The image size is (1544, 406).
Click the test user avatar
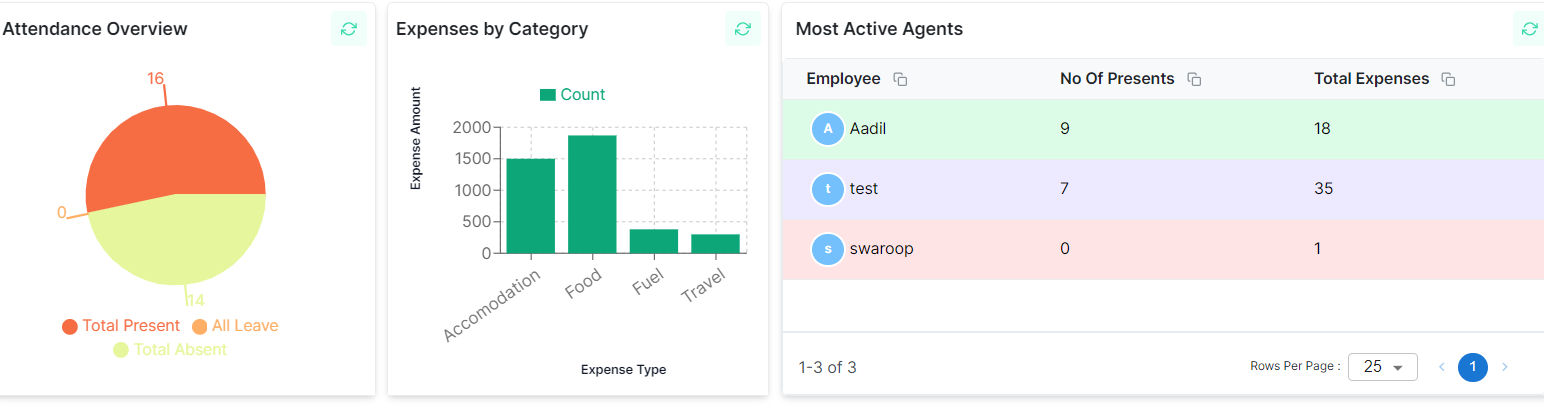tap(828, 189)
